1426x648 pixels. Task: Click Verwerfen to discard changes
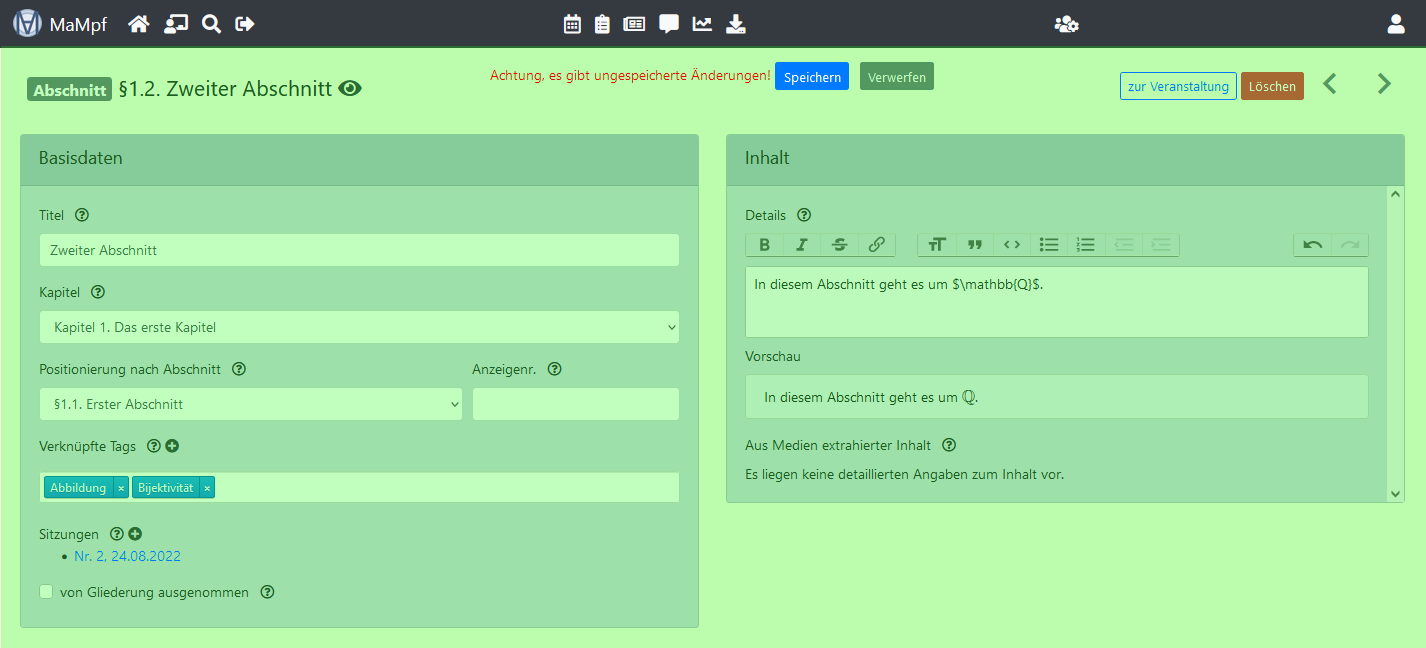coord(897,77)
